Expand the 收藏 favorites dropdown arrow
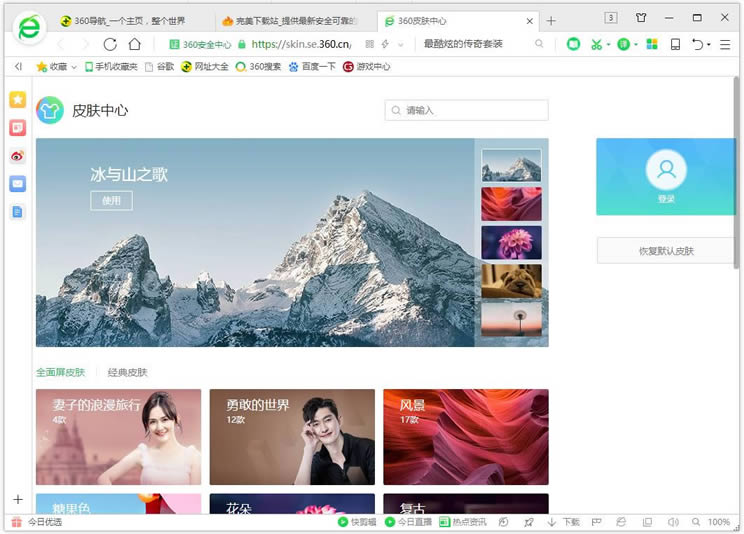Image resolution: width=744 pixels, height=534 pixels. point(74,67)
